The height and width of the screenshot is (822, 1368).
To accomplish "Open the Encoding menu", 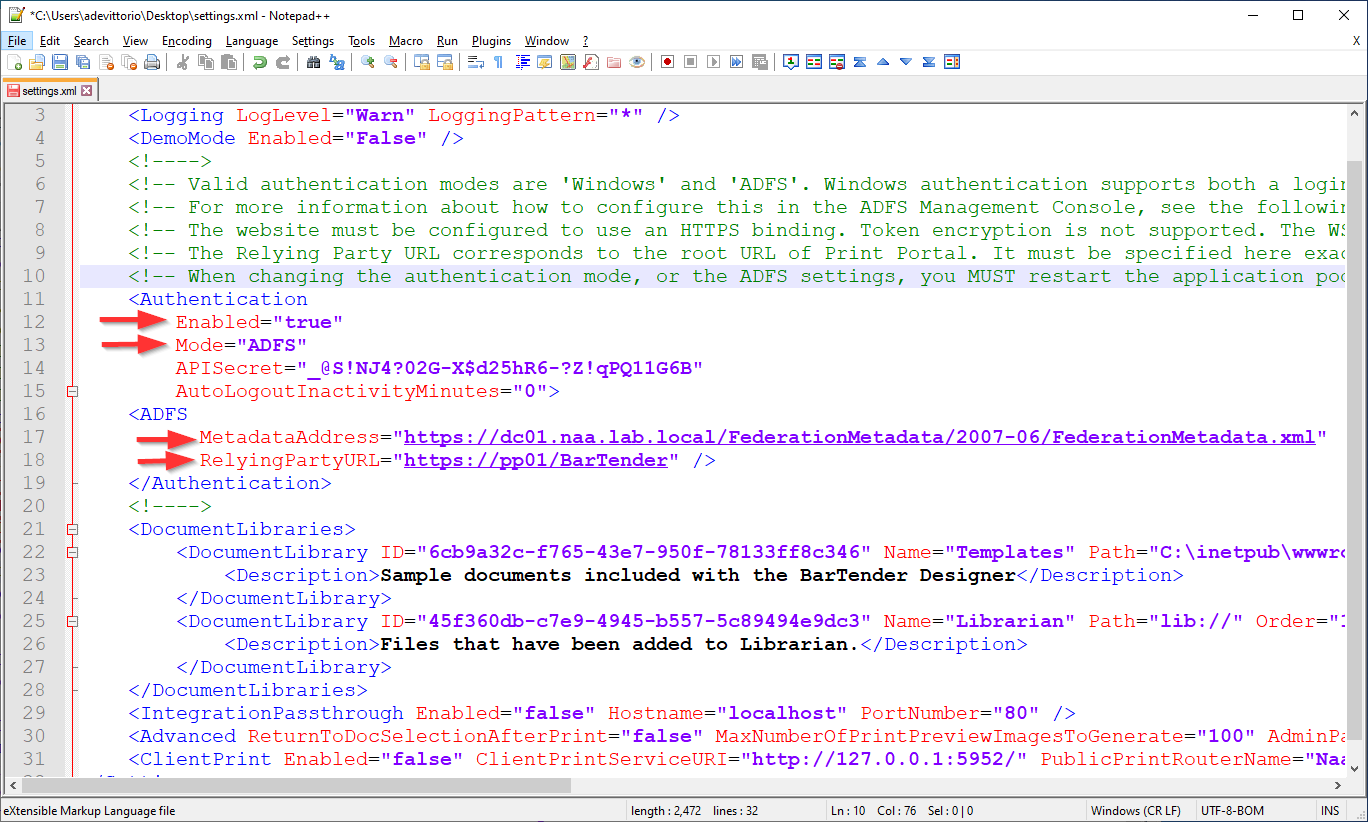I will (x=187, y=41).
